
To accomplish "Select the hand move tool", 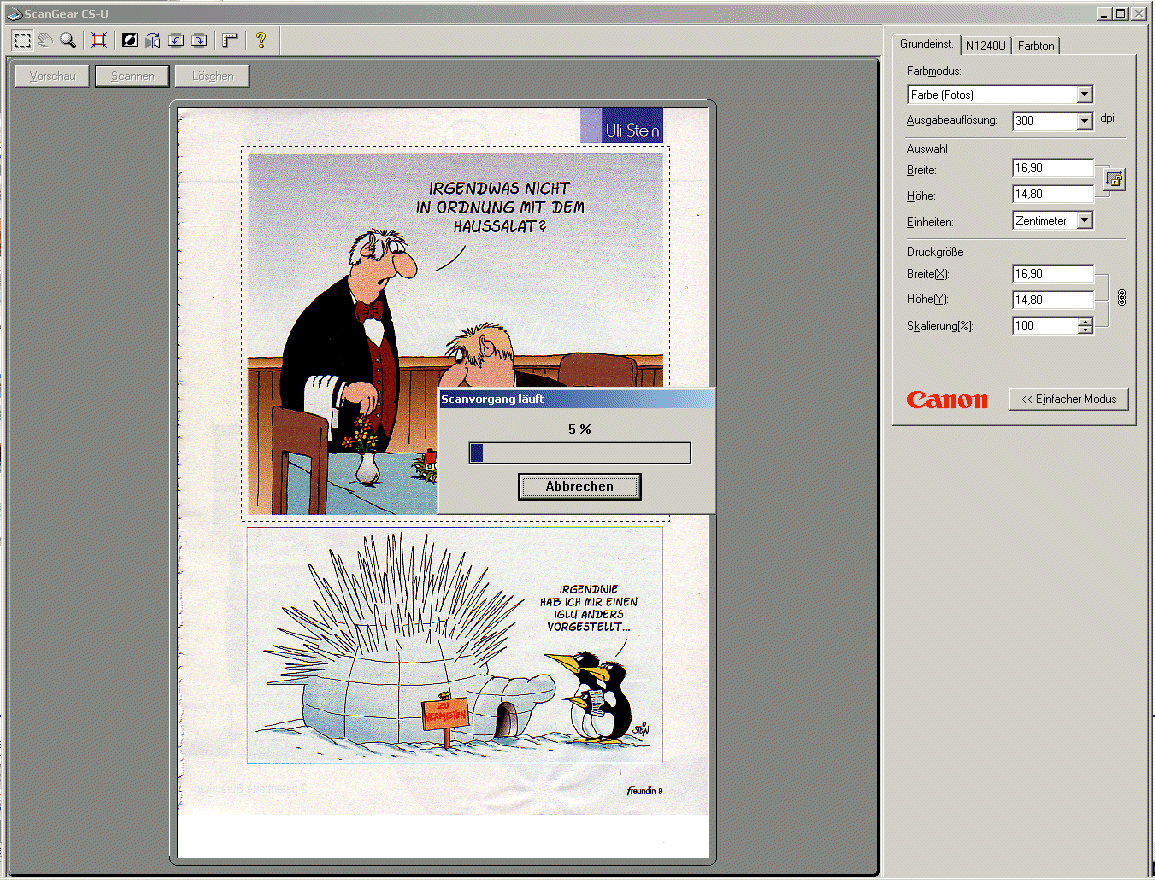I will coord(46,41).
